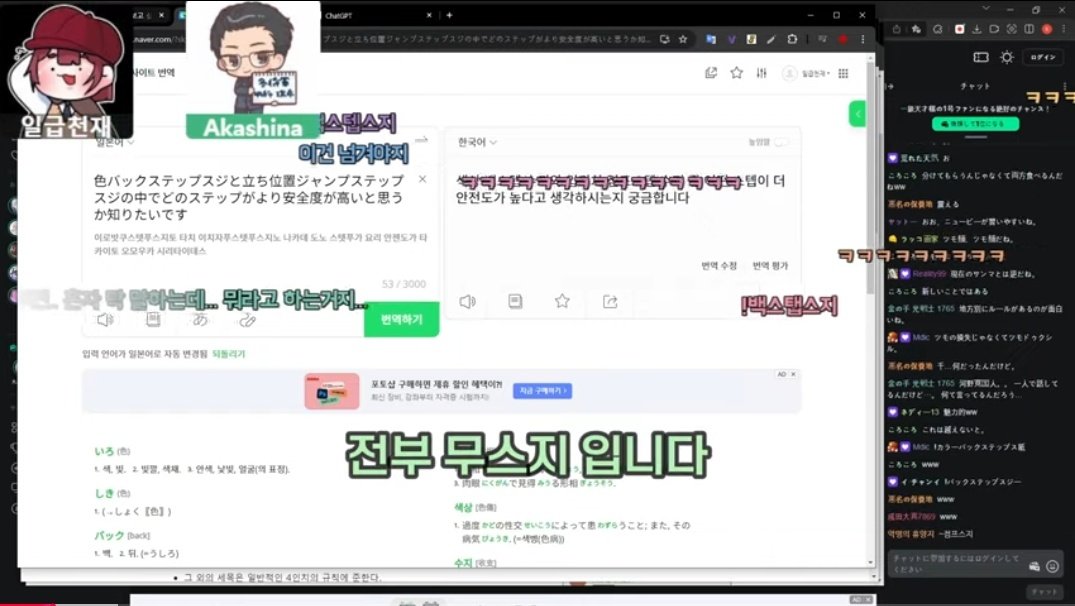Open the split view icon in right browser
Screen dimensions: 1075x606
pyautogui.click(x=1029, y=29)
